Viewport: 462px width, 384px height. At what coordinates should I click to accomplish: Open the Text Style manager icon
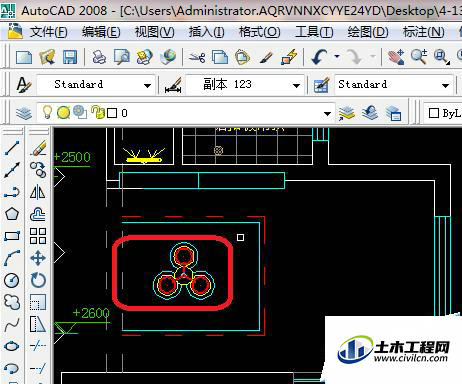(x=24, y=85)
